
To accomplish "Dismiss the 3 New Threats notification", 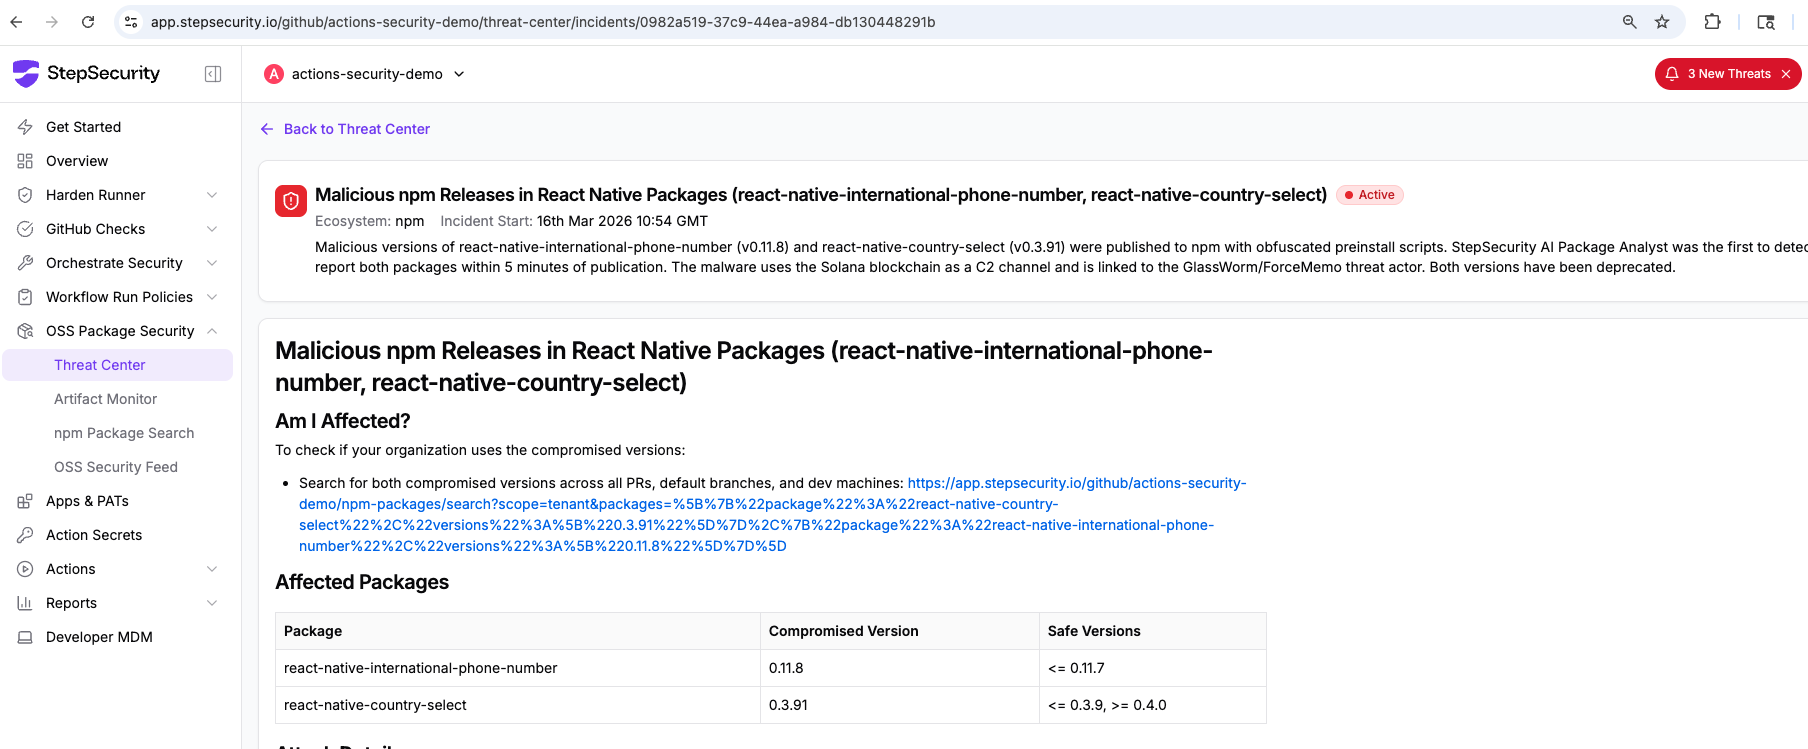I will tap(1786, 74).
